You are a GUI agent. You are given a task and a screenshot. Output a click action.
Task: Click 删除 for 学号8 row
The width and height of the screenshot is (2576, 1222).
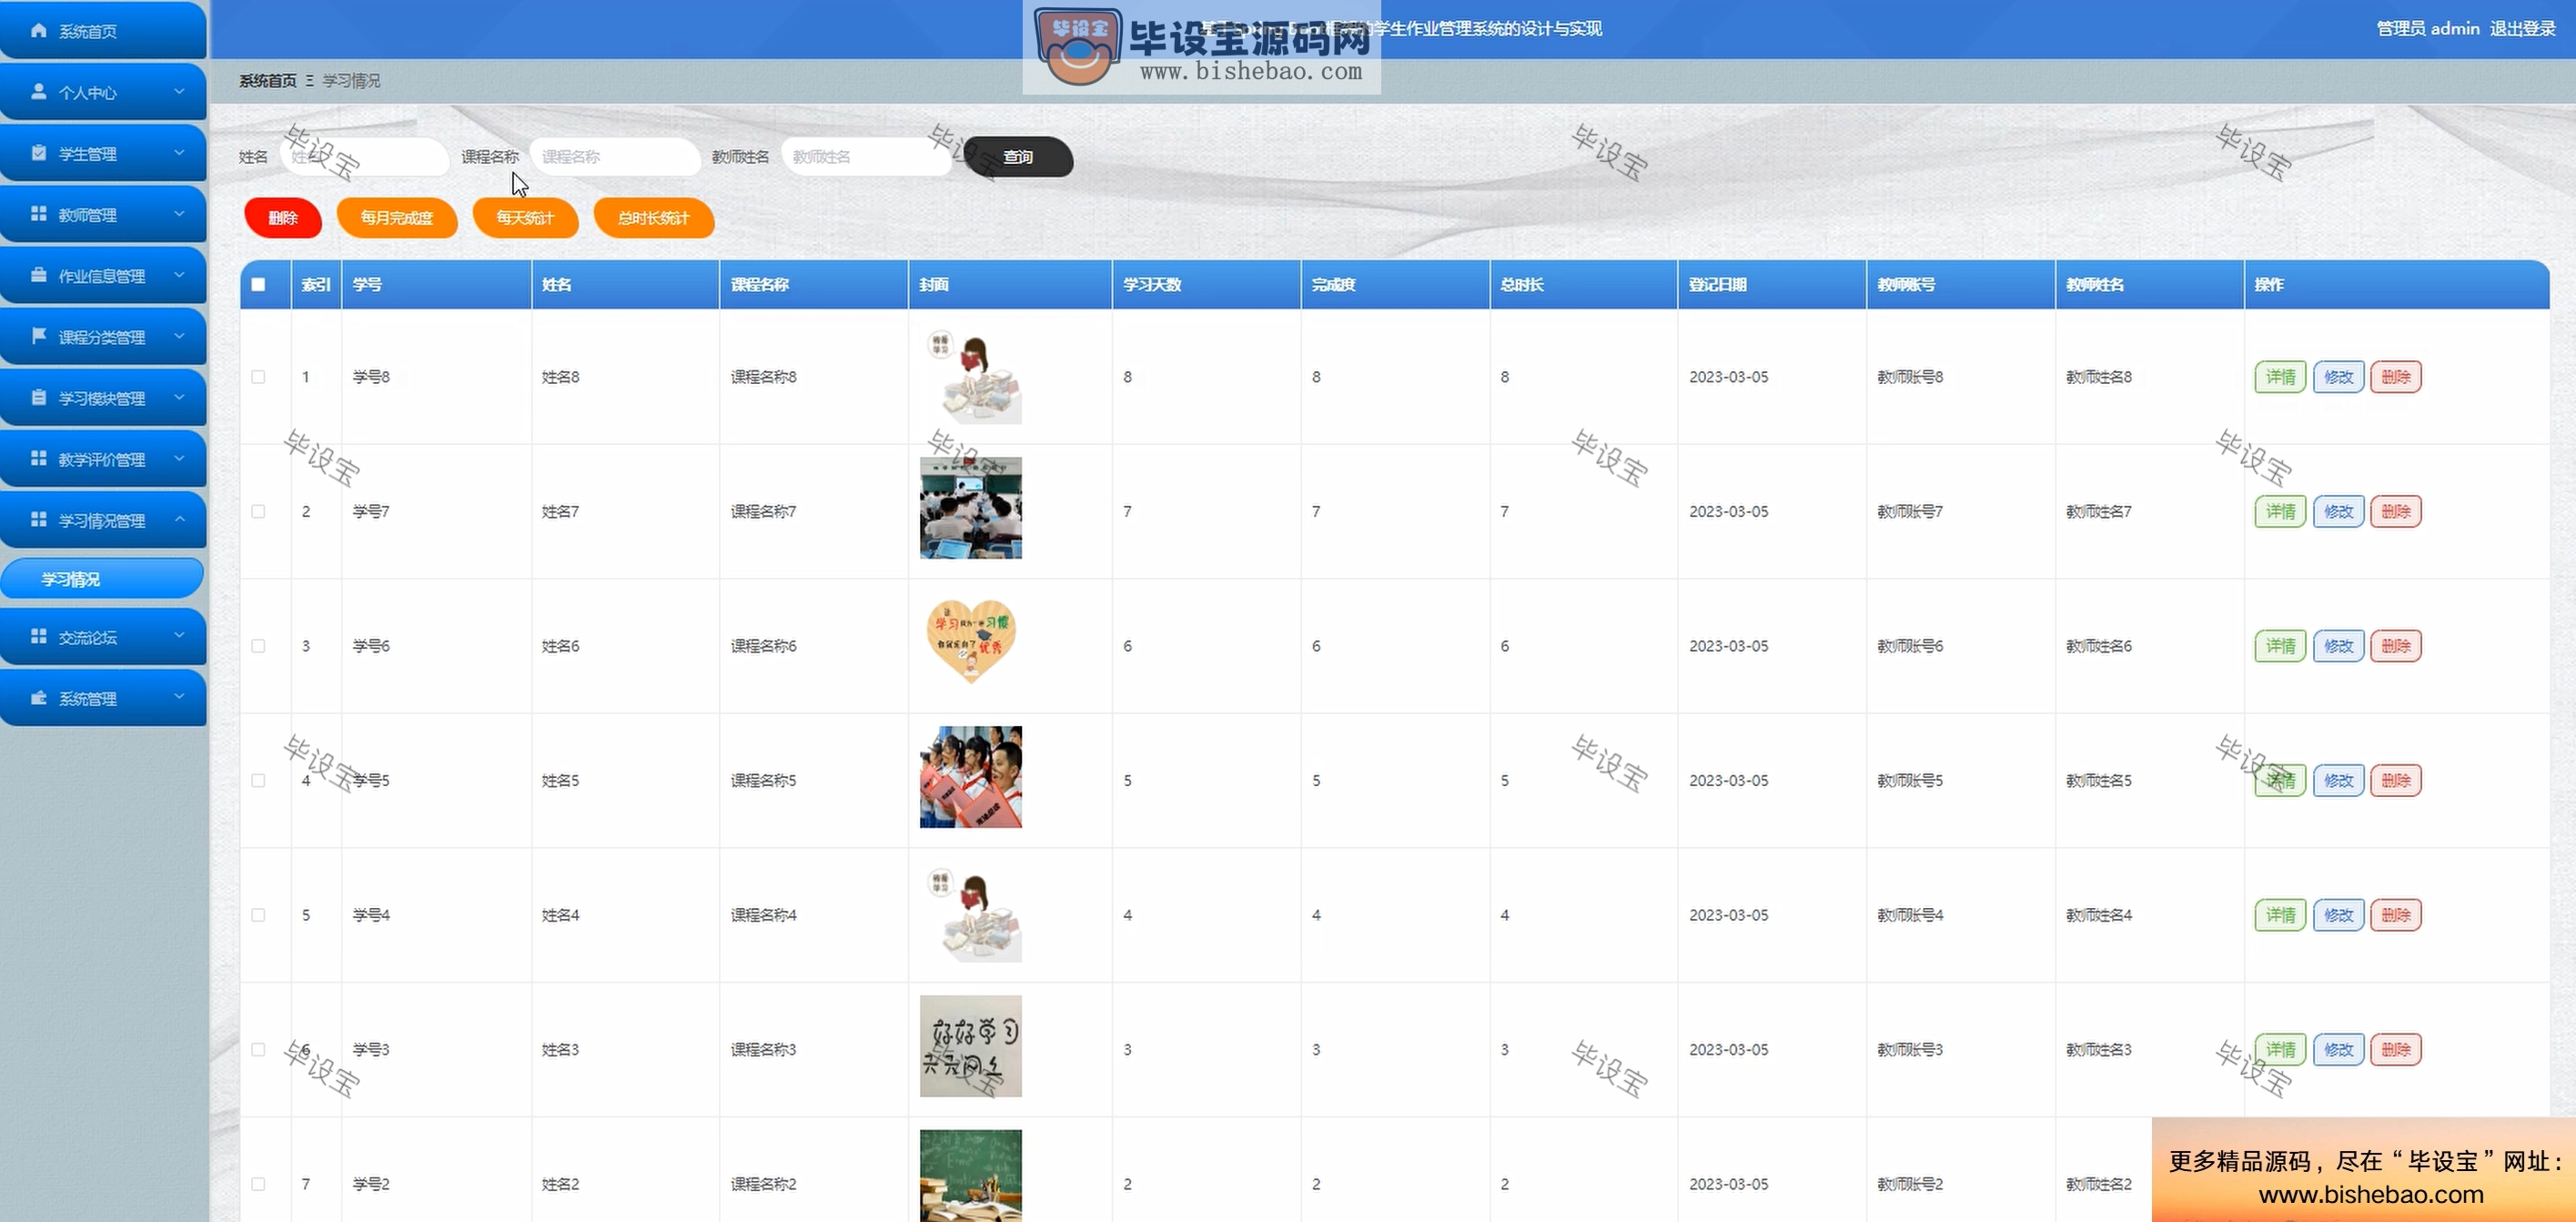tap(2396, 377)
